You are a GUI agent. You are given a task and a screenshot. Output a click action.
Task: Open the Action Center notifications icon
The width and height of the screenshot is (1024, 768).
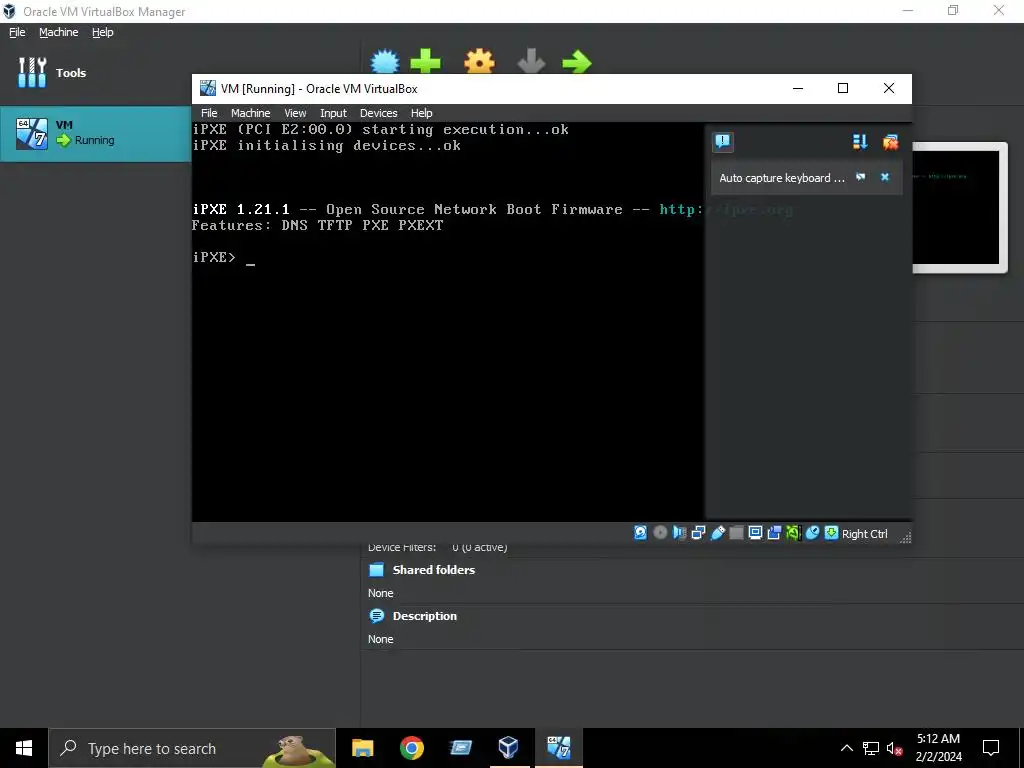click(991, 748)
